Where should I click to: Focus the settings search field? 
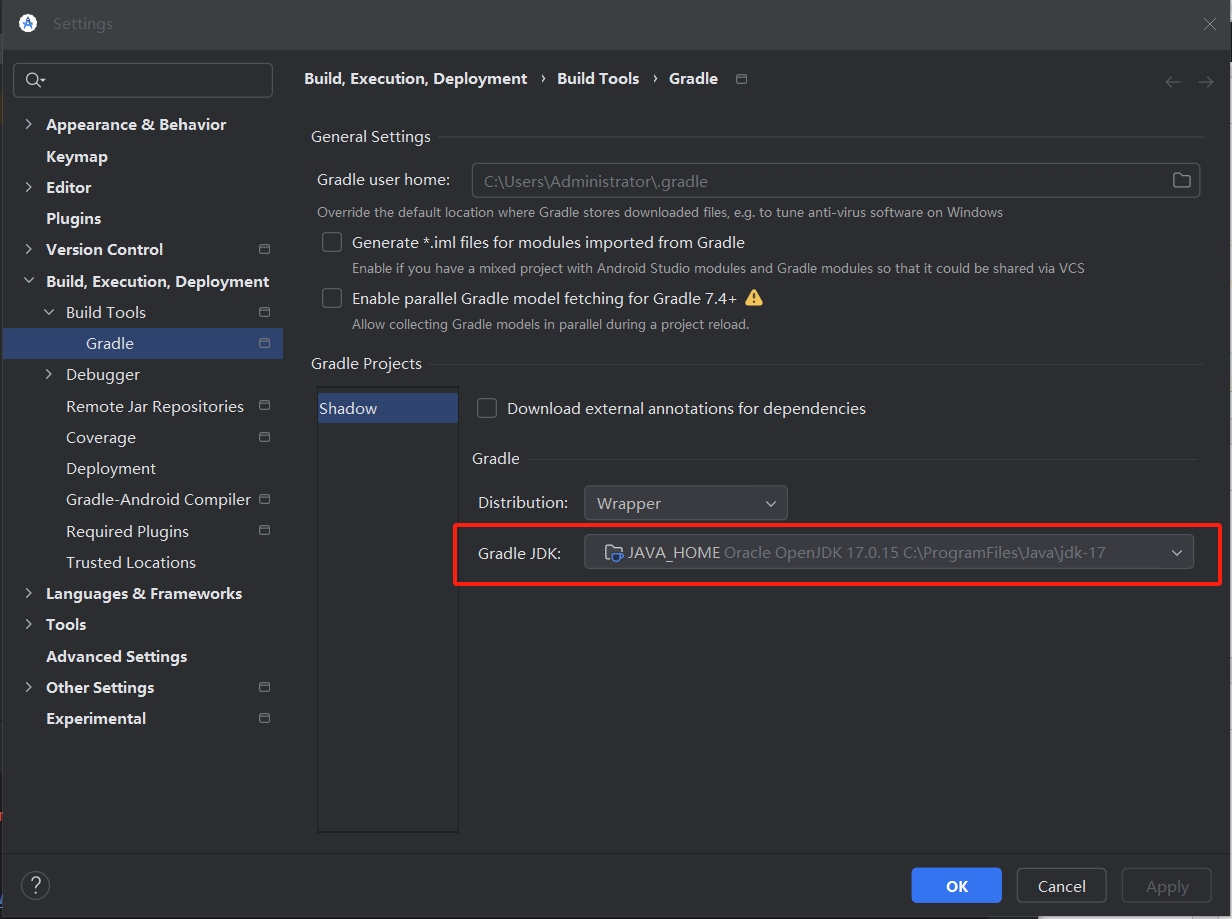pyautogui.click(x=143, y=80)
